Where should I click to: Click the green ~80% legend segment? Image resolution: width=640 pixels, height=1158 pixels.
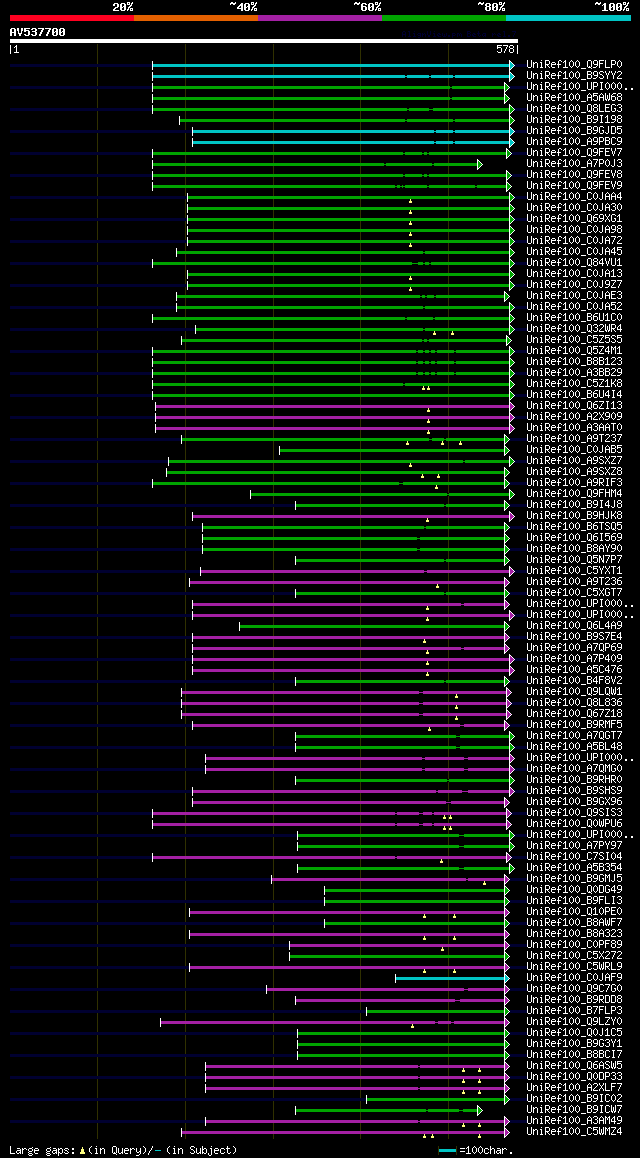click(x=444, y=17)
